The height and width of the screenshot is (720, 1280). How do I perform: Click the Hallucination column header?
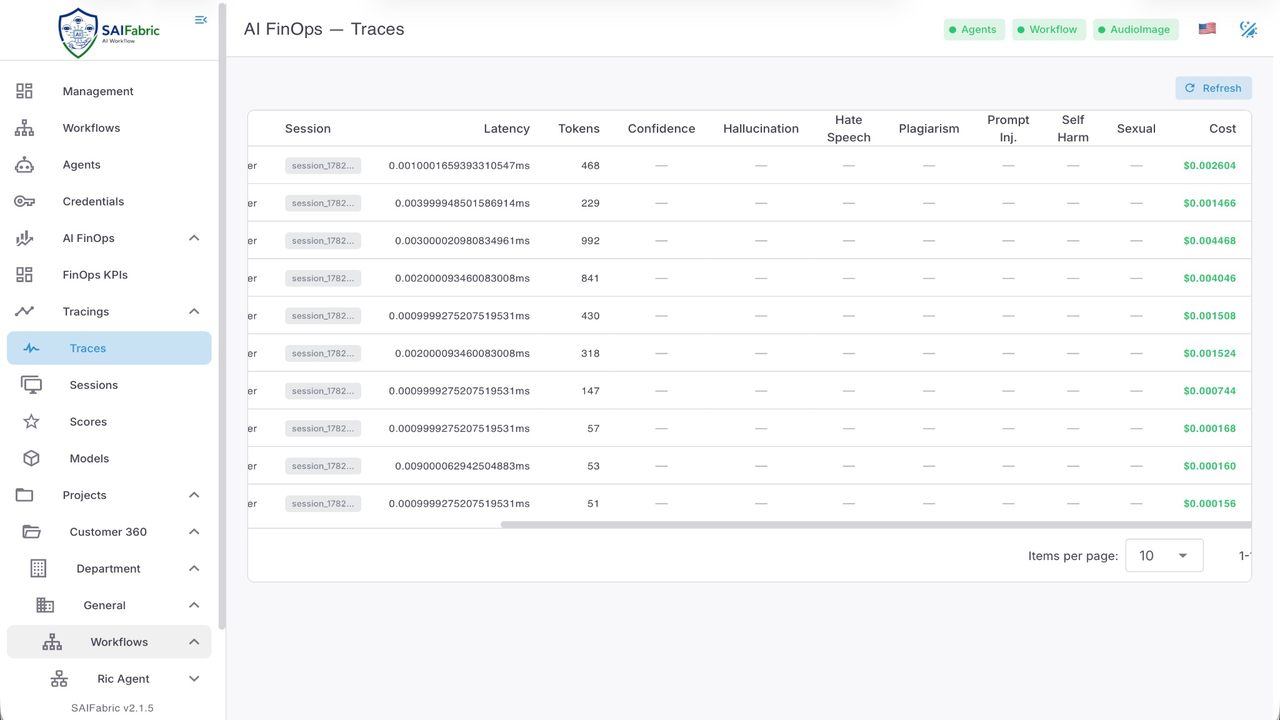point(761,129)
